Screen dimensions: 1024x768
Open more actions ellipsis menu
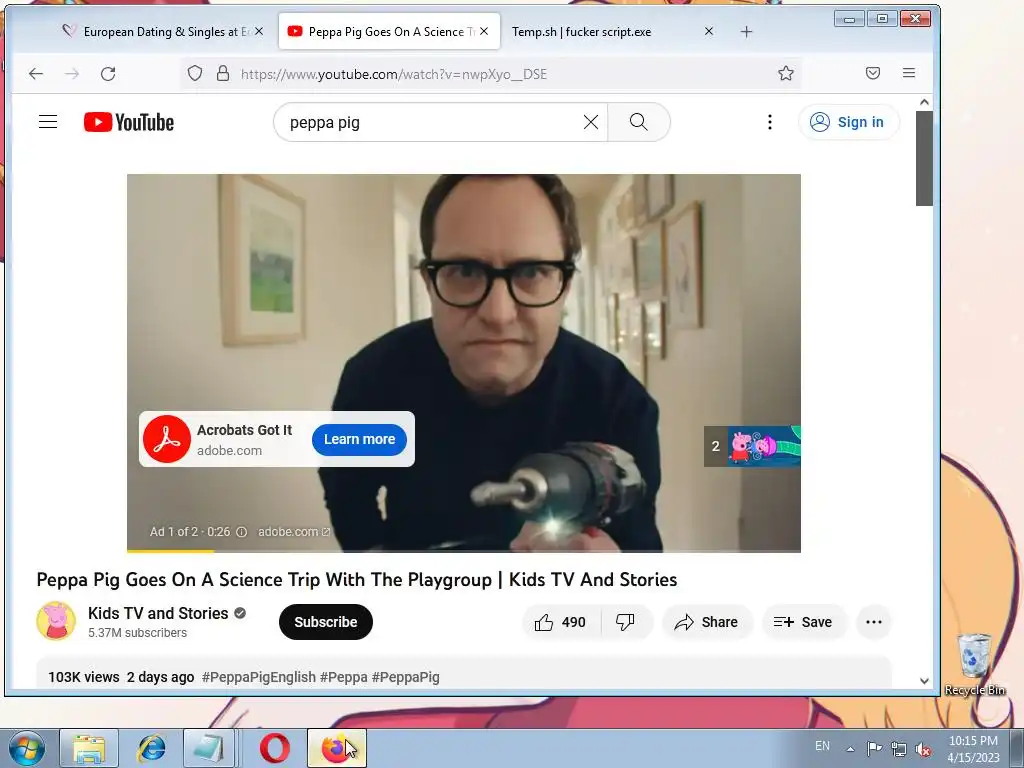pyautogui.click(x=874, y=622)
